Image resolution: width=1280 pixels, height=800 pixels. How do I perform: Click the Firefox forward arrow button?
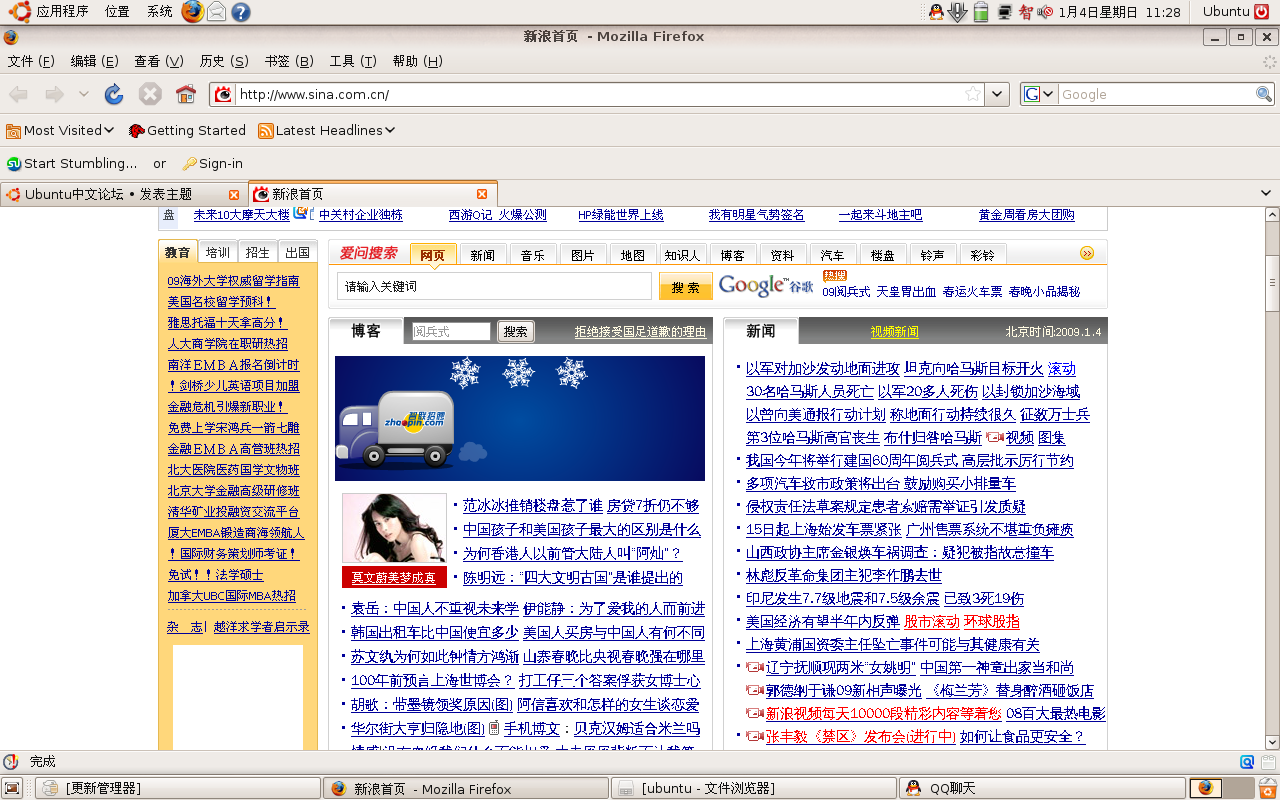point(54,94)
